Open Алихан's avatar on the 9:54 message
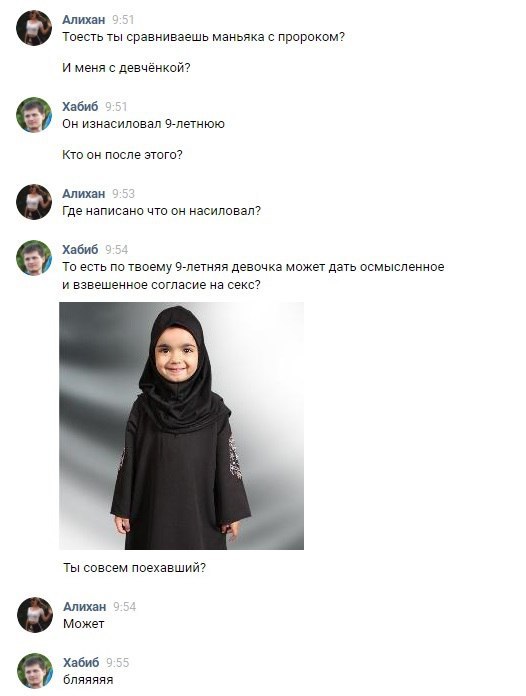 pyautogui.click(x=35, y=614)
